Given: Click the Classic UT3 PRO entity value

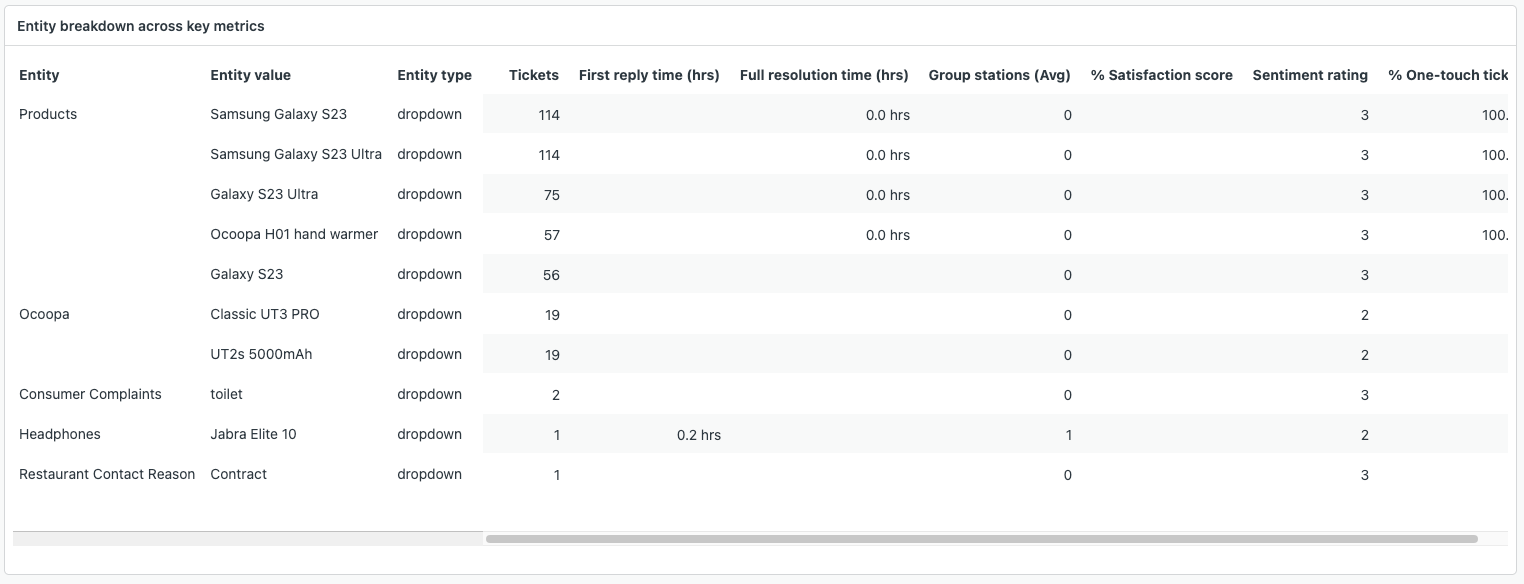Looking at the screenshot, I should point(265,314).
